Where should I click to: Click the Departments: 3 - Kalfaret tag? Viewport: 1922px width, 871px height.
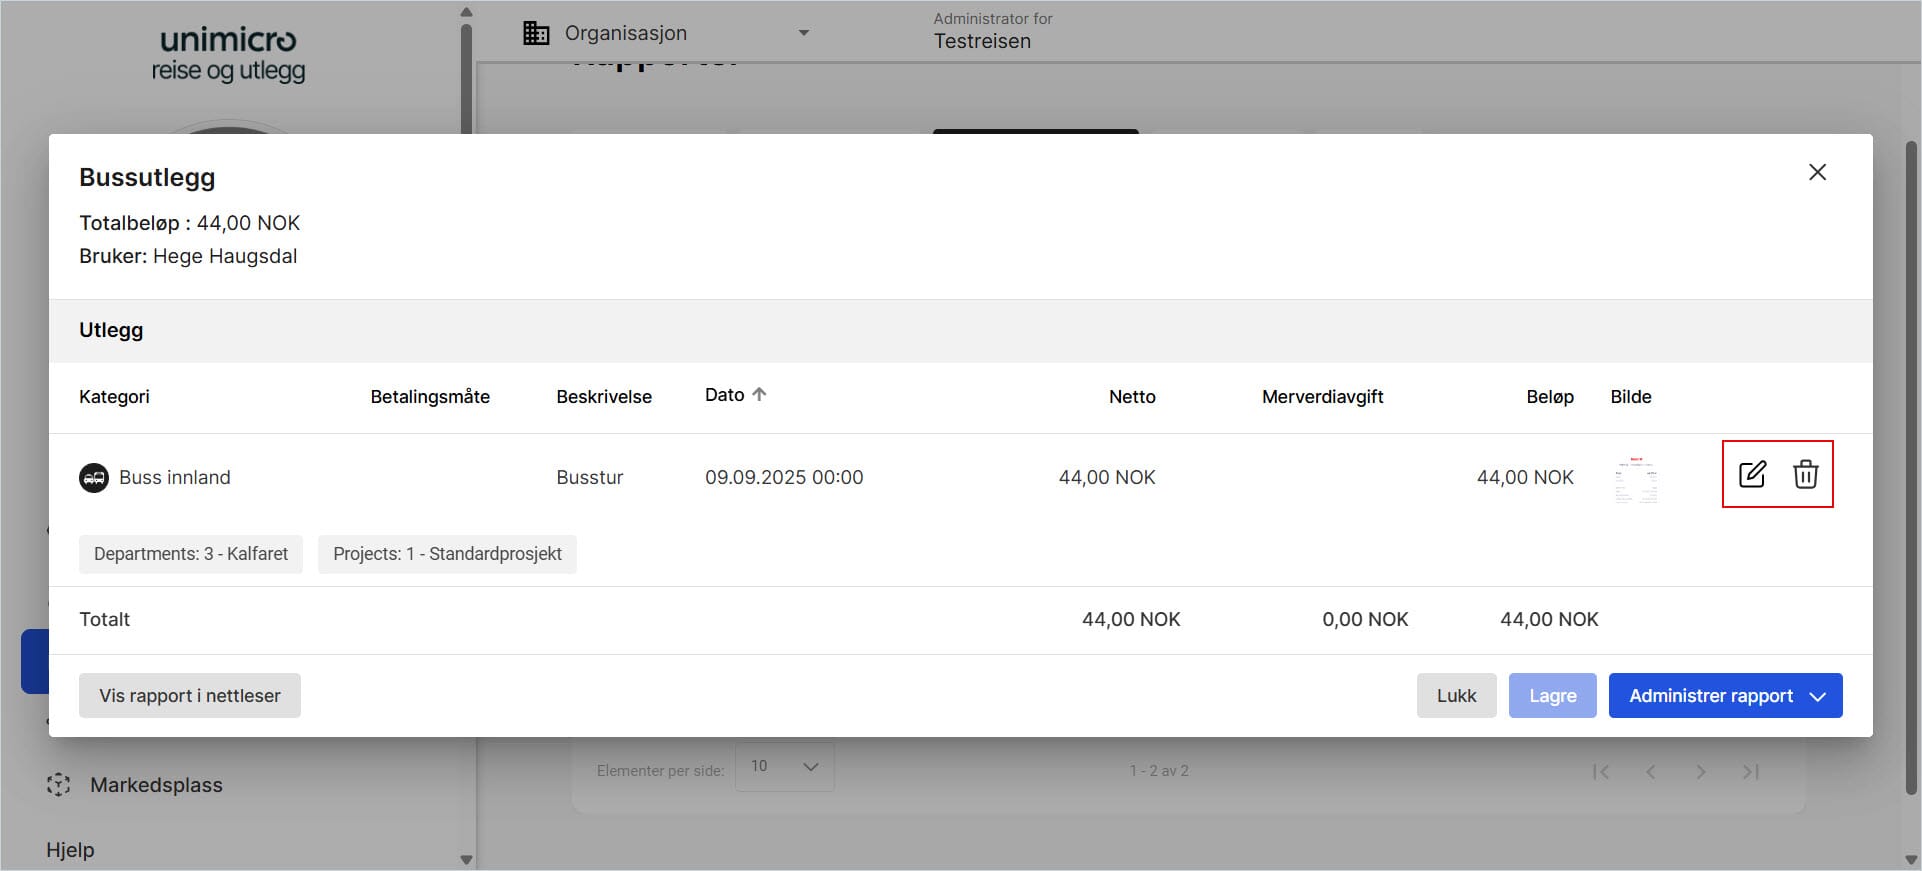click(191, 554)
